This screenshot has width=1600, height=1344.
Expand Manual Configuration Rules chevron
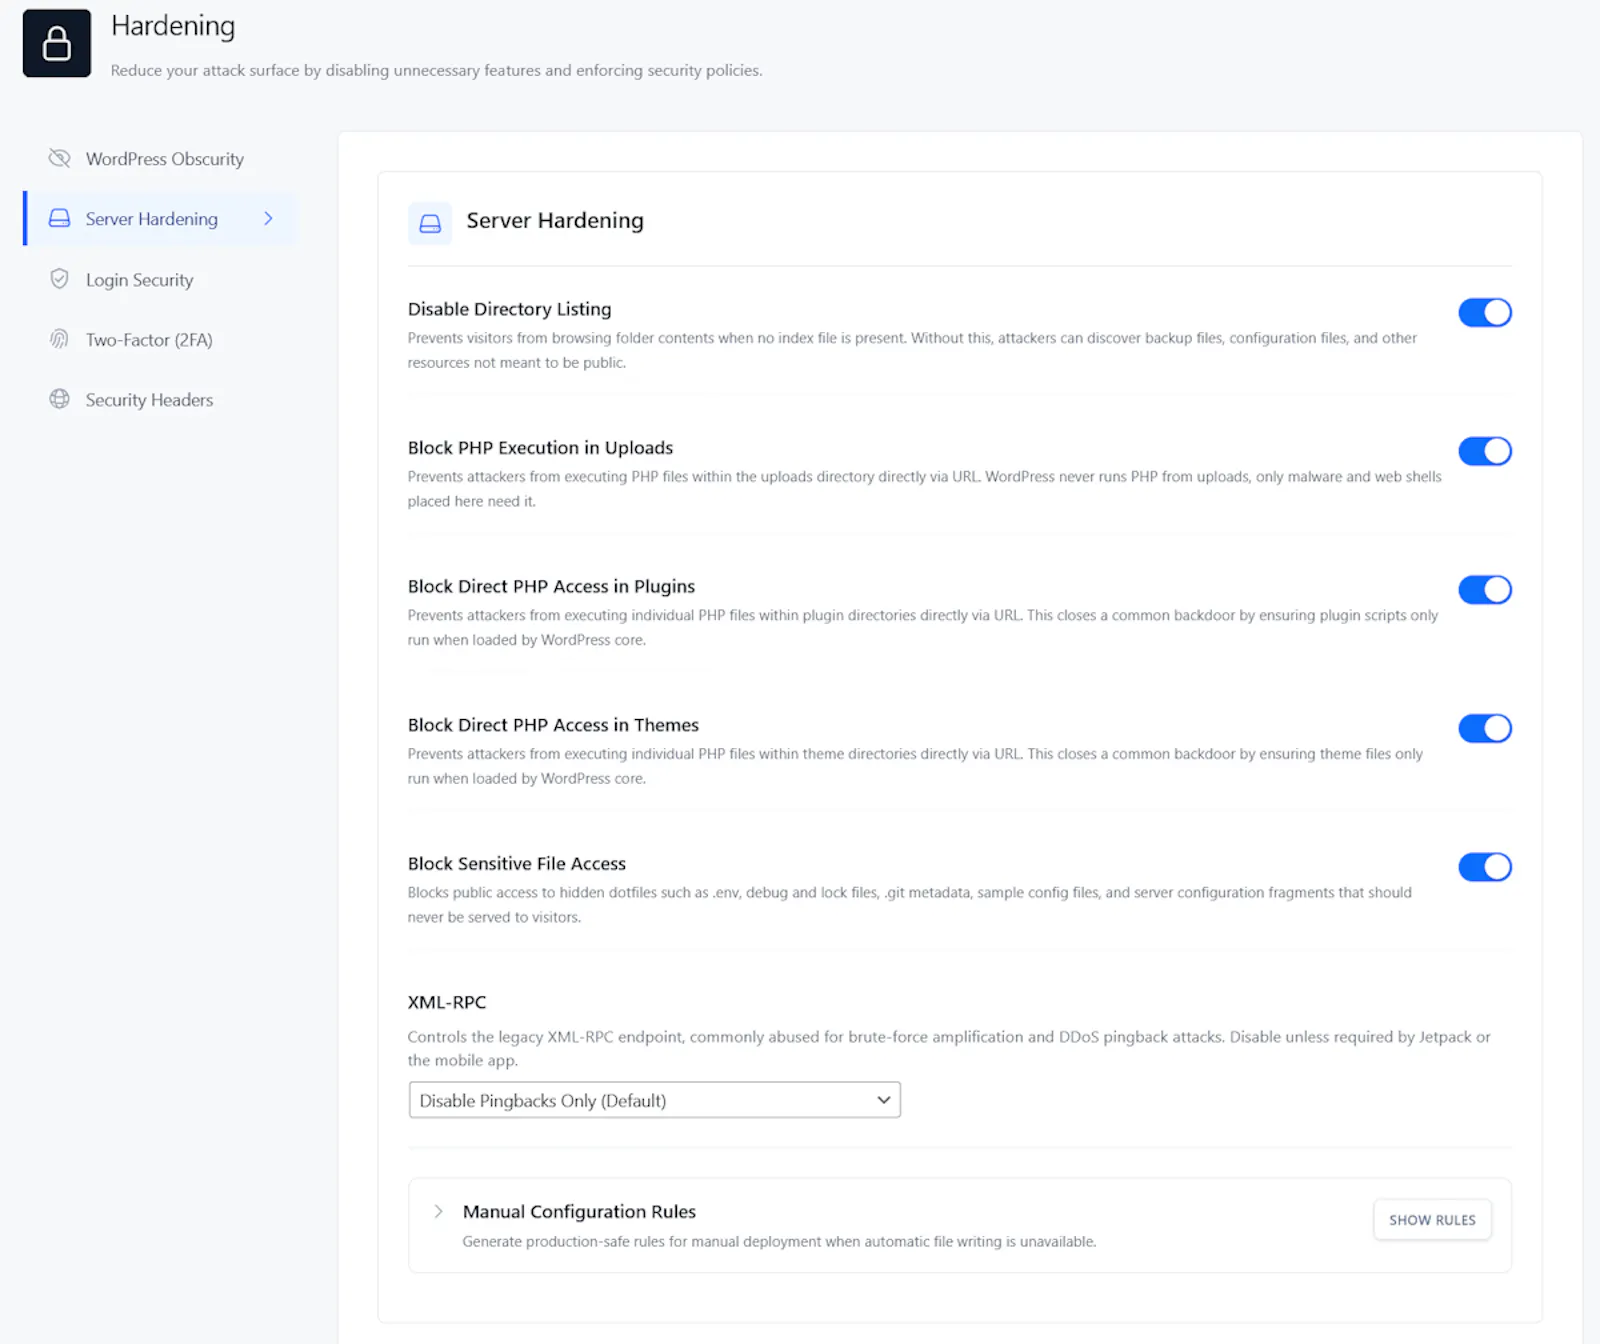pos(438,1211)
